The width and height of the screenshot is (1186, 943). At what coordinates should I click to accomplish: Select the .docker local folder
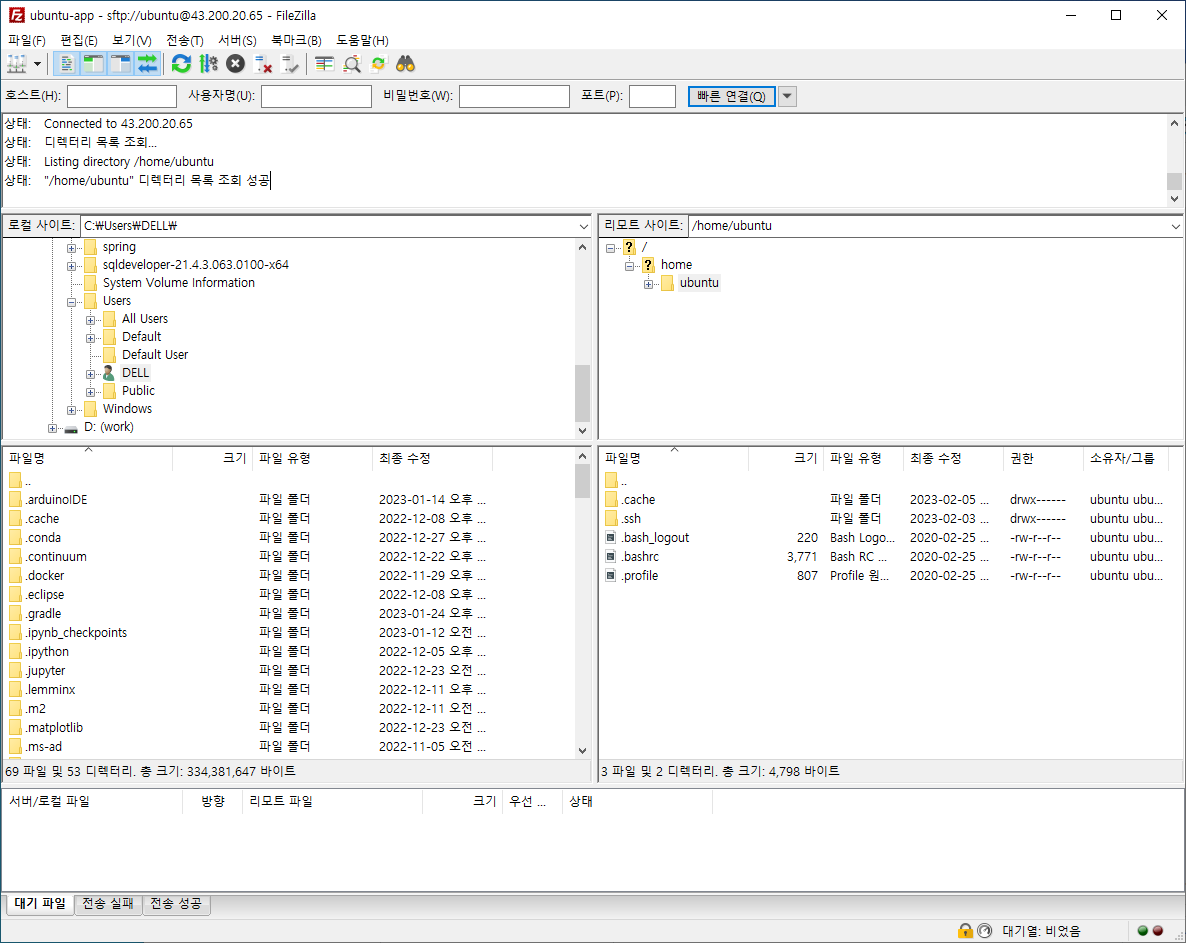tap(45, 575)
